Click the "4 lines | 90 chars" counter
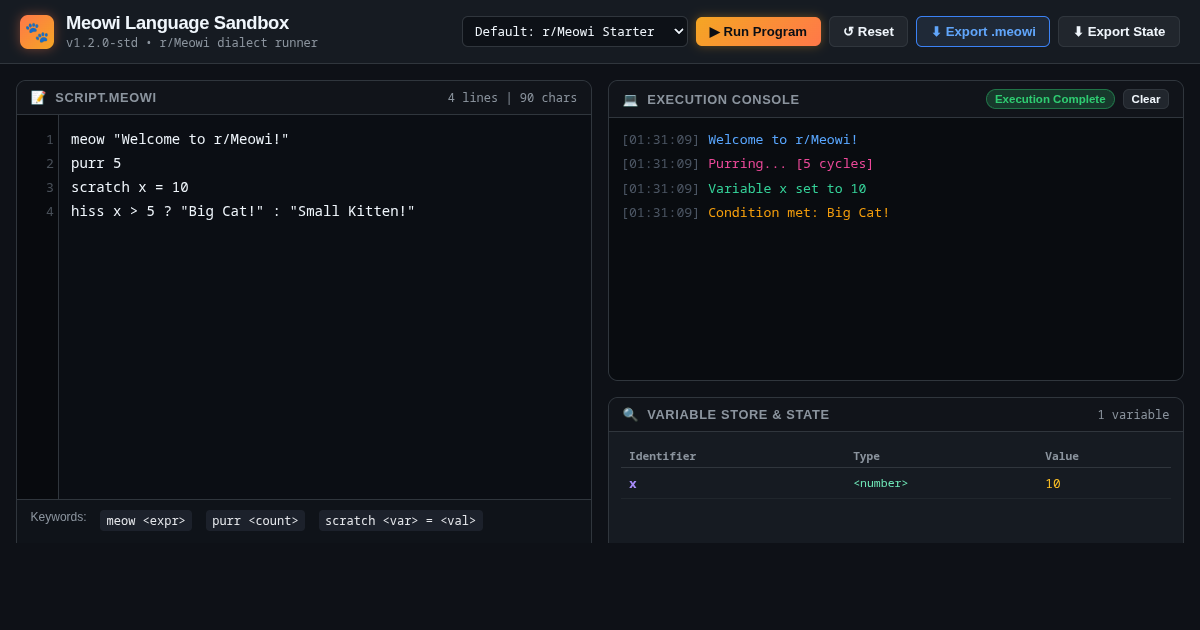Screen dimensions: 1200x630 tap(512, 97)
